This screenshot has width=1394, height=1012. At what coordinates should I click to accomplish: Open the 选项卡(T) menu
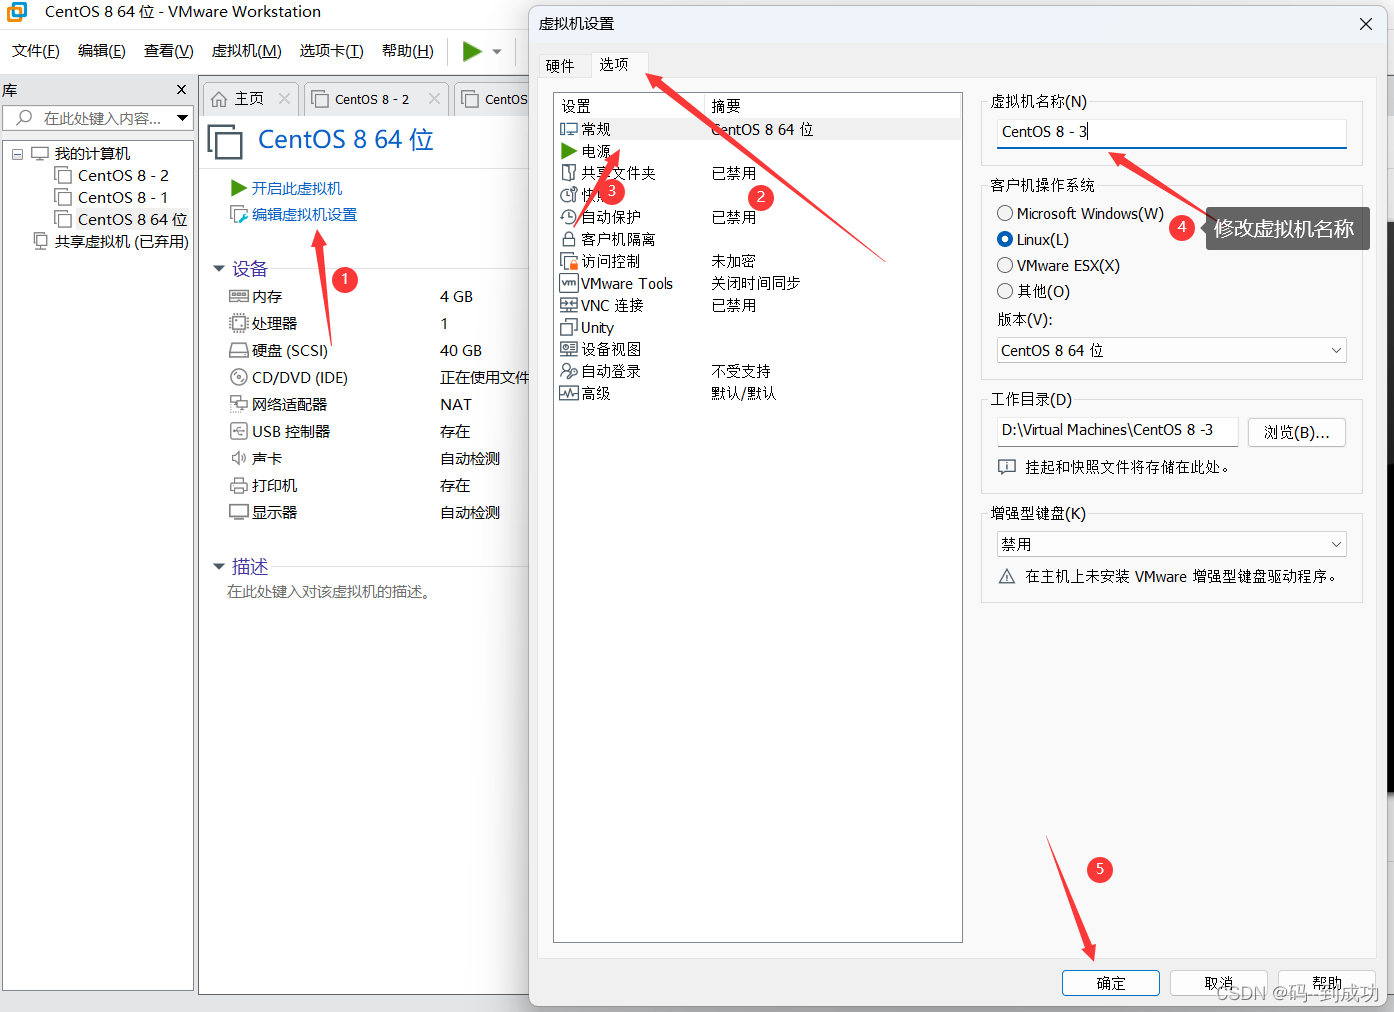[332, 51]
